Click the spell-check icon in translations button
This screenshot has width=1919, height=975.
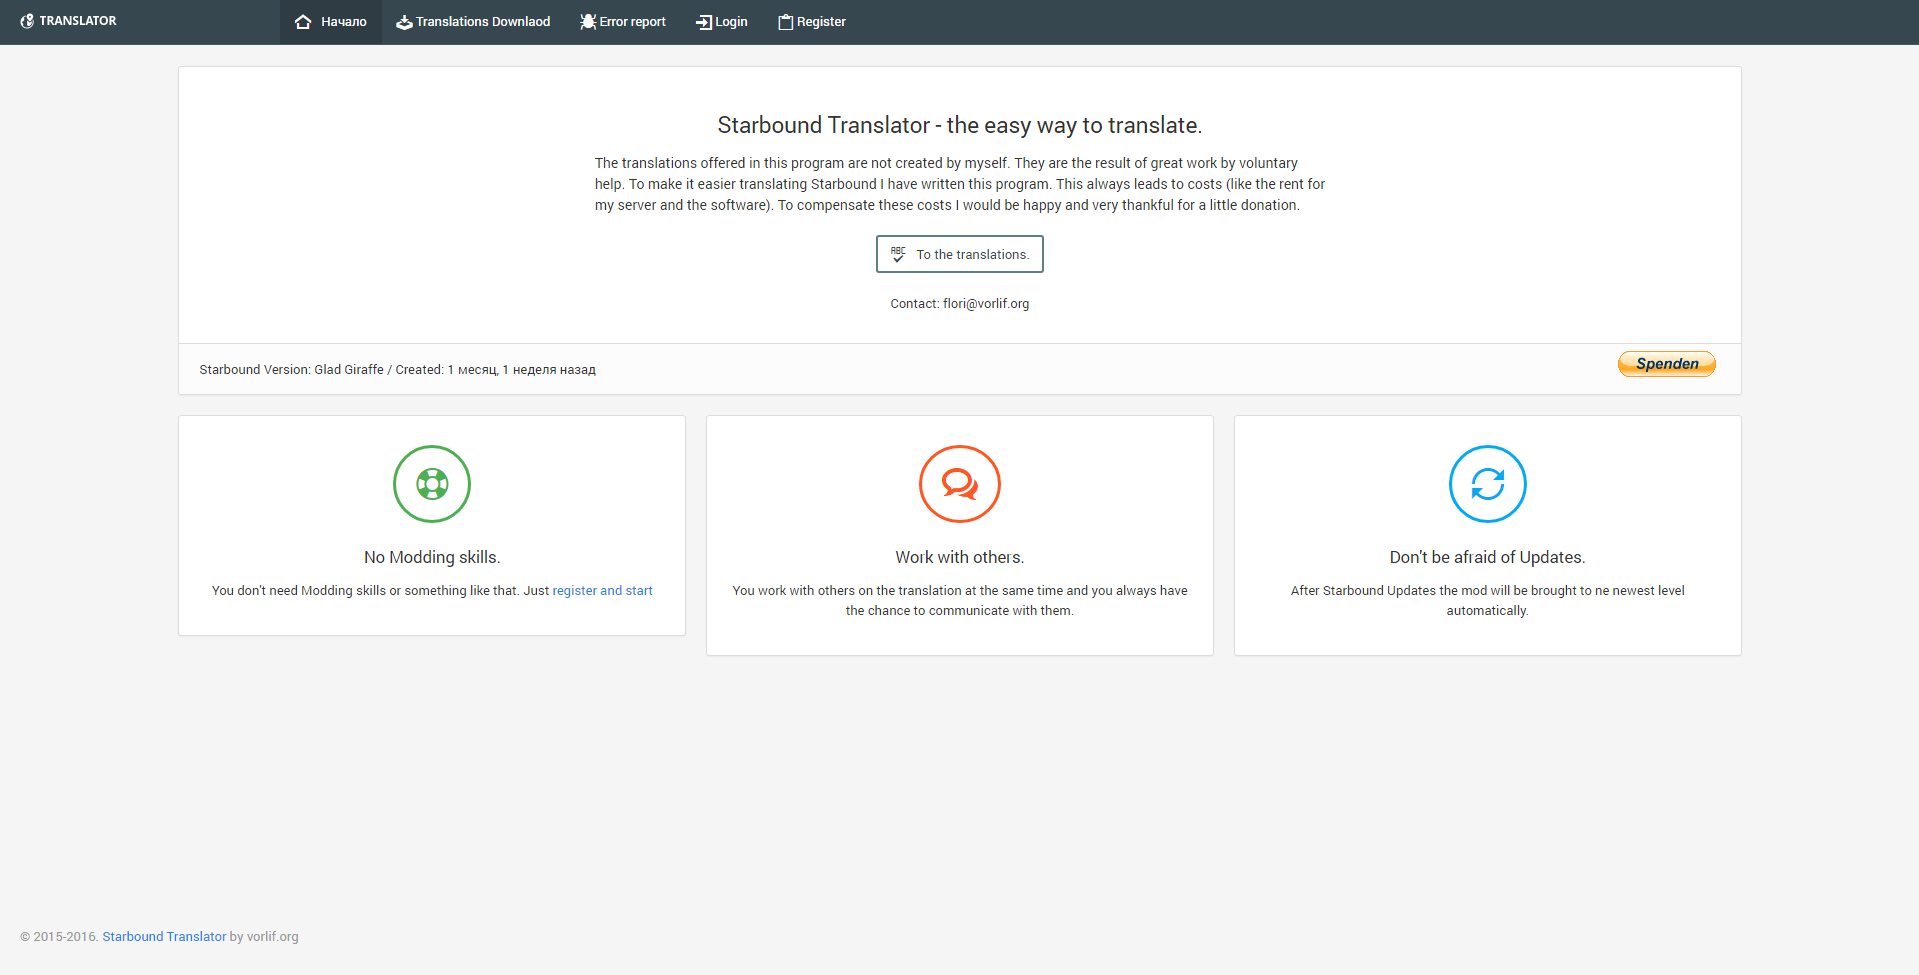tap(898, 254)
